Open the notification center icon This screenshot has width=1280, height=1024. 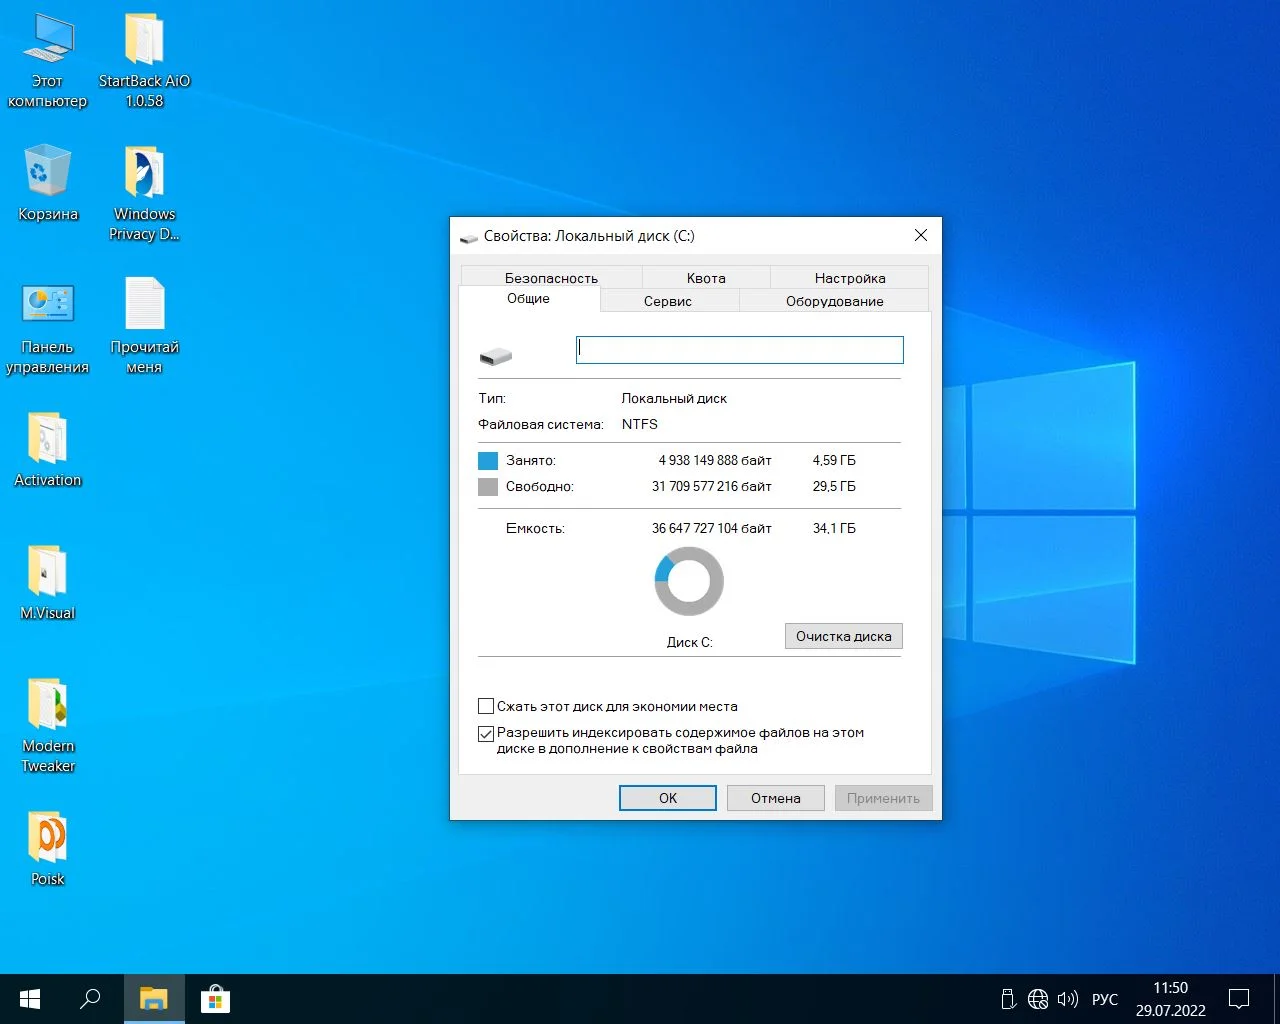pos(1239,999)
